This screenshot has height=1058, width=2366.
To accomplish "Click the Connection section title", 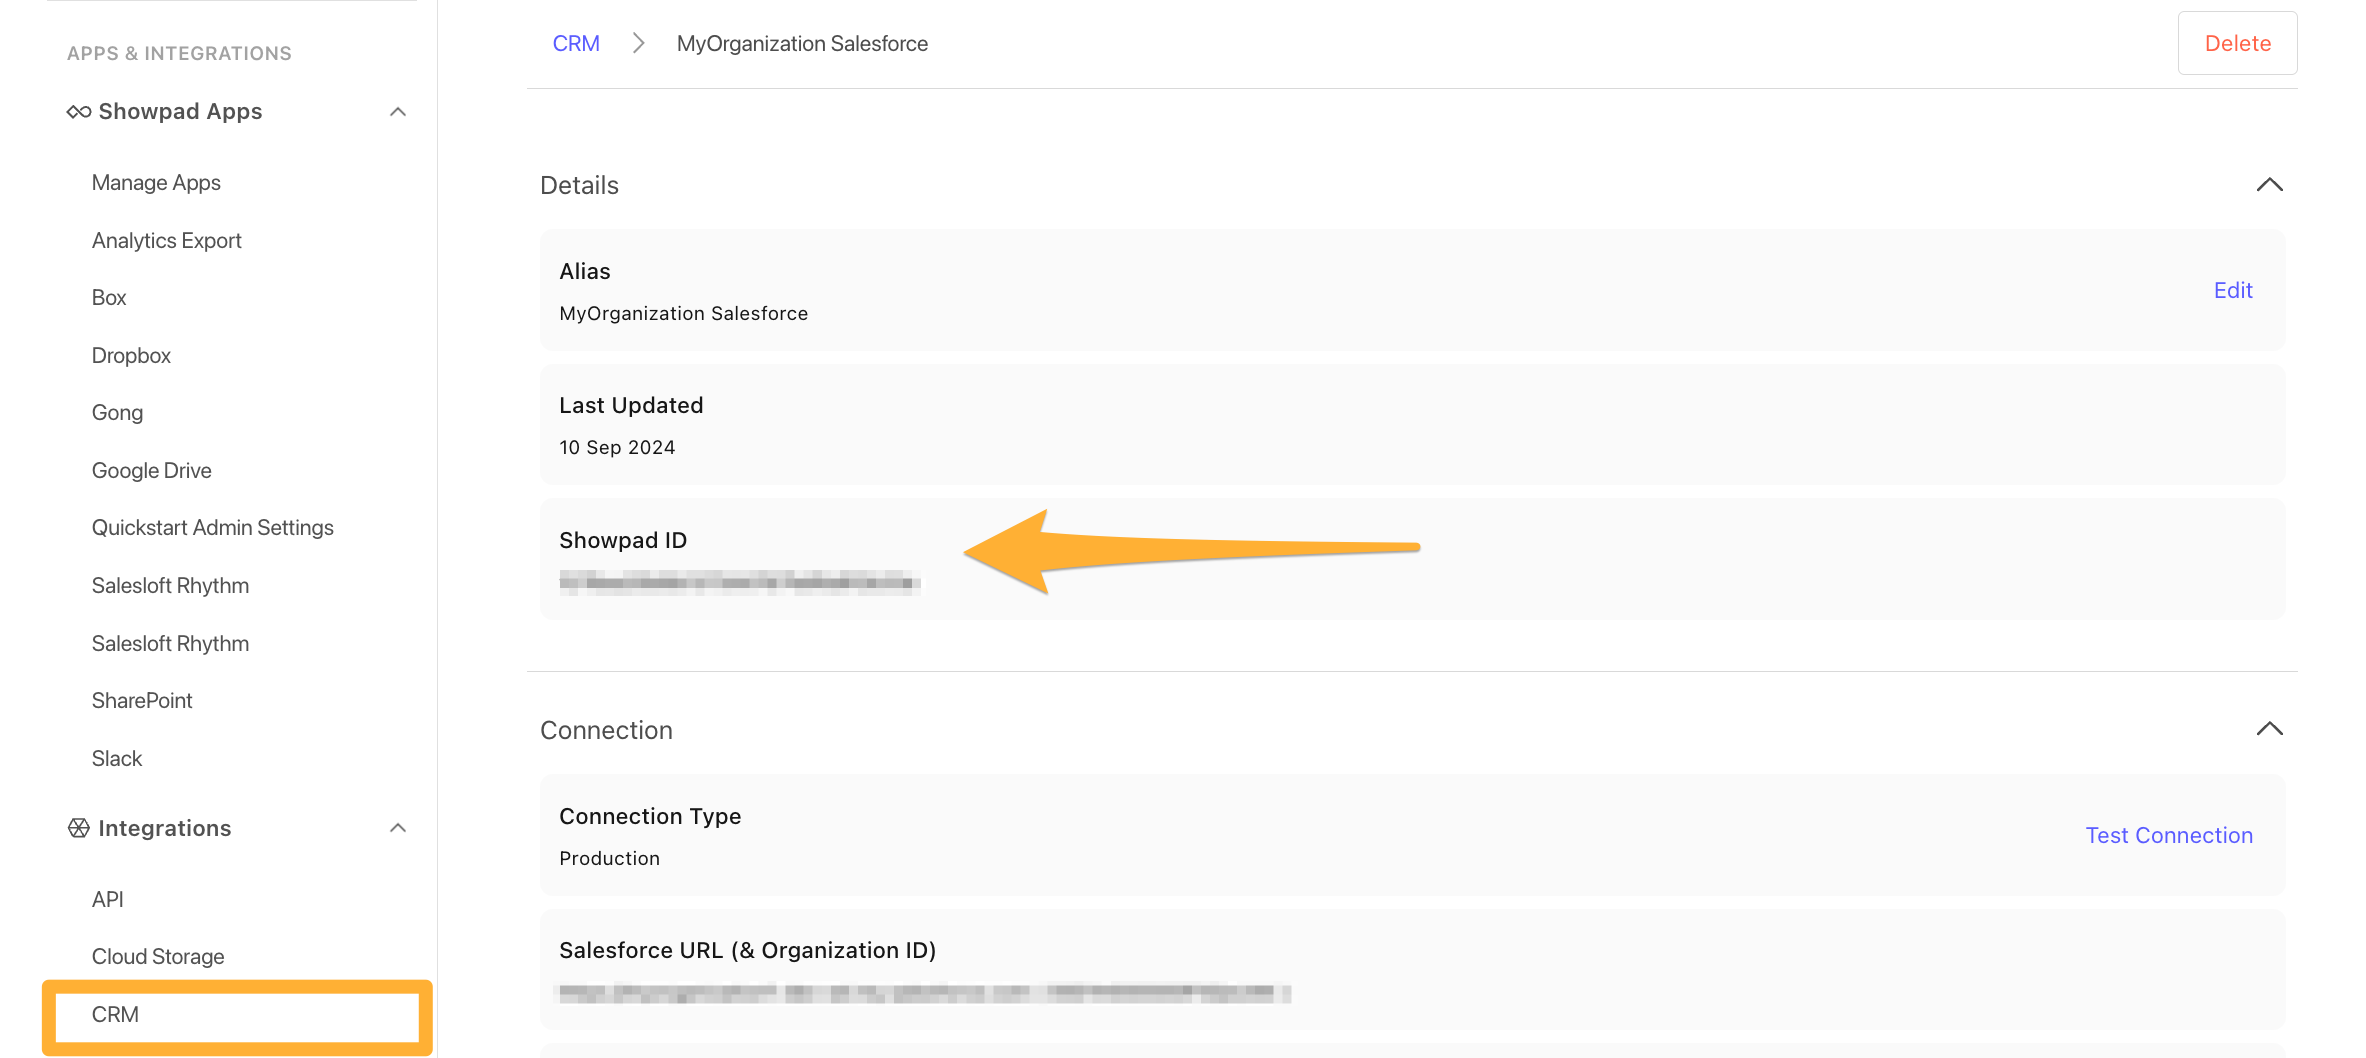I will [607, 731].
